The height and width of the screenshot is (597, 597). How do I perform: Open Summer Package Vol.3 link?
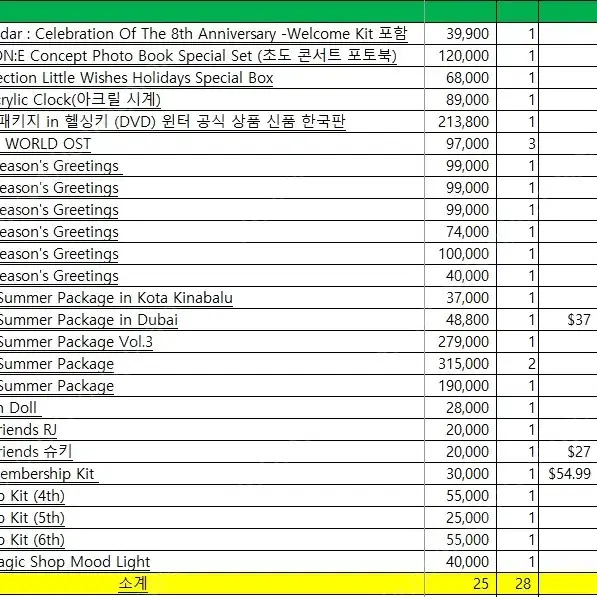click(x=76, y=342)
